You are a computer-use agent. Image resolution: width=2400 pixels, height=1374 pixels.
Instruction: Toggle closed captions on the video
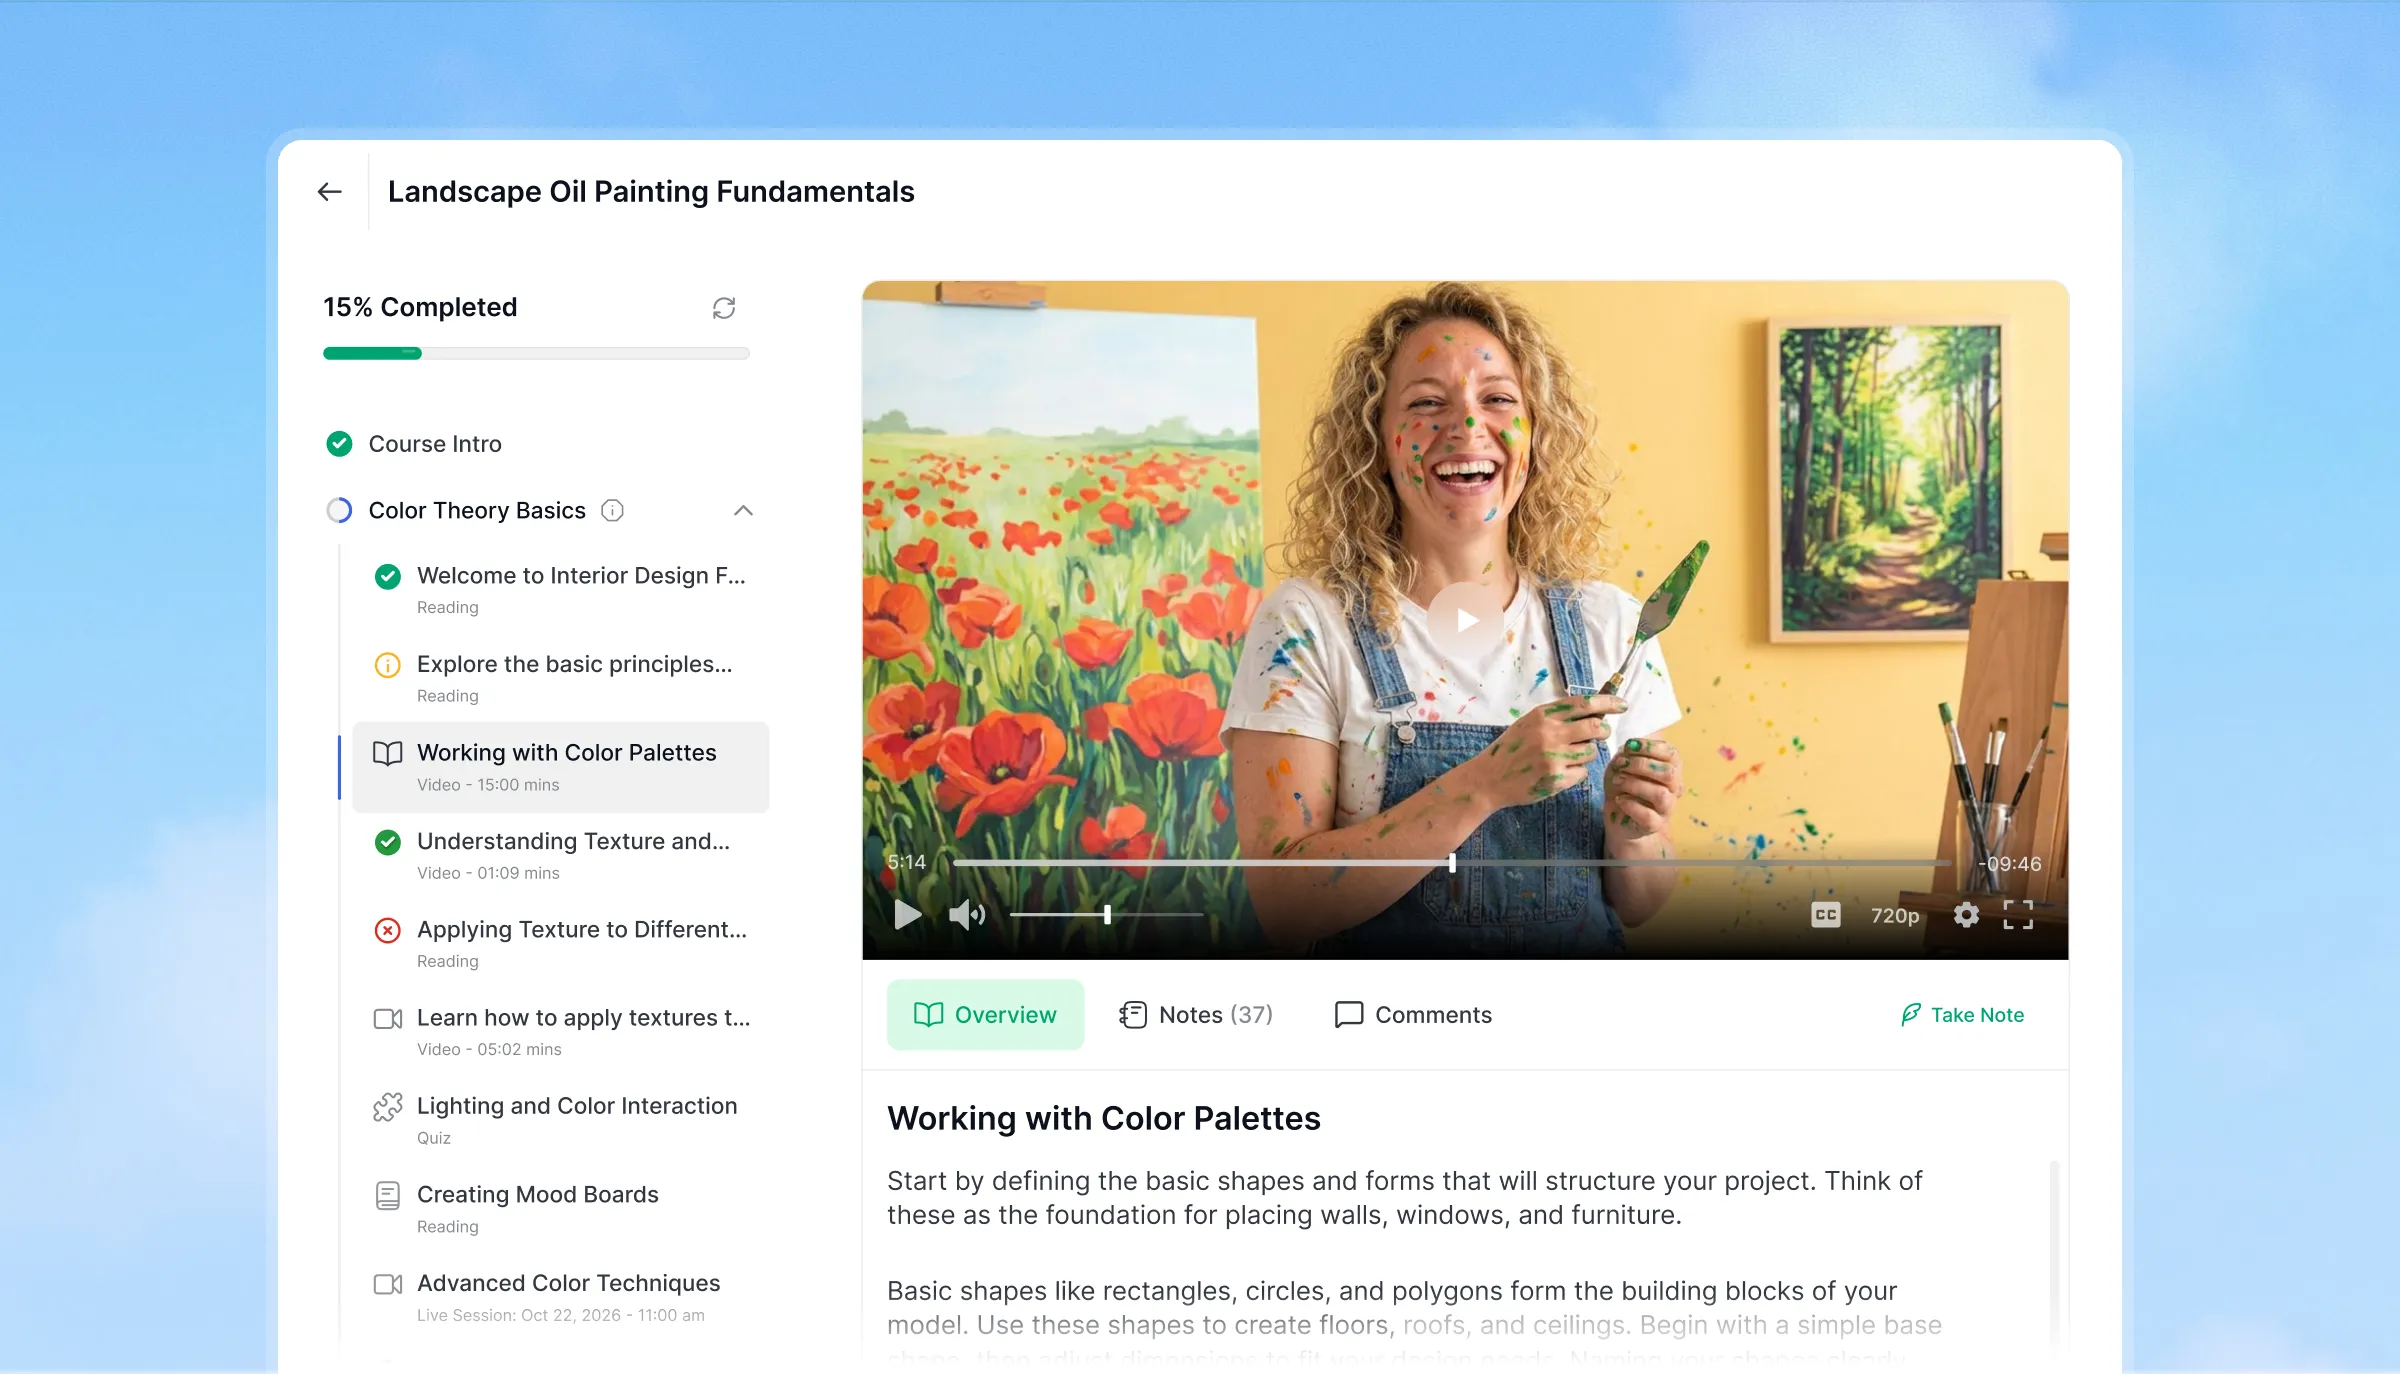coord(1826,914)
